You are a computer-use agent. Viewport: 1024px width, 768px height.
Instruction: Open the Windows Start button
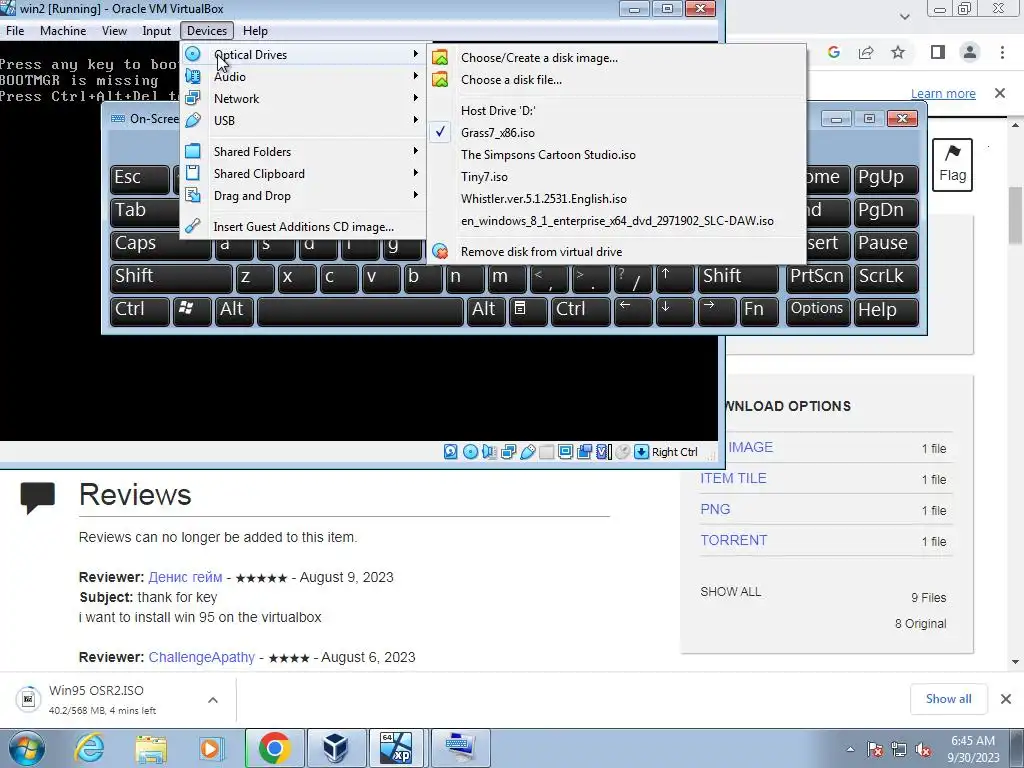[x=25, y=748]
